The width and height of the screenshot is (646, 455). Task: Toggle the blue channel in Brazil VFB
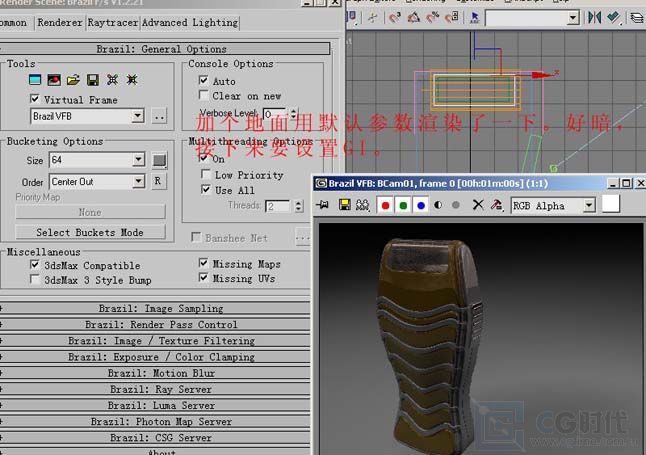click(x=421, y=205)
